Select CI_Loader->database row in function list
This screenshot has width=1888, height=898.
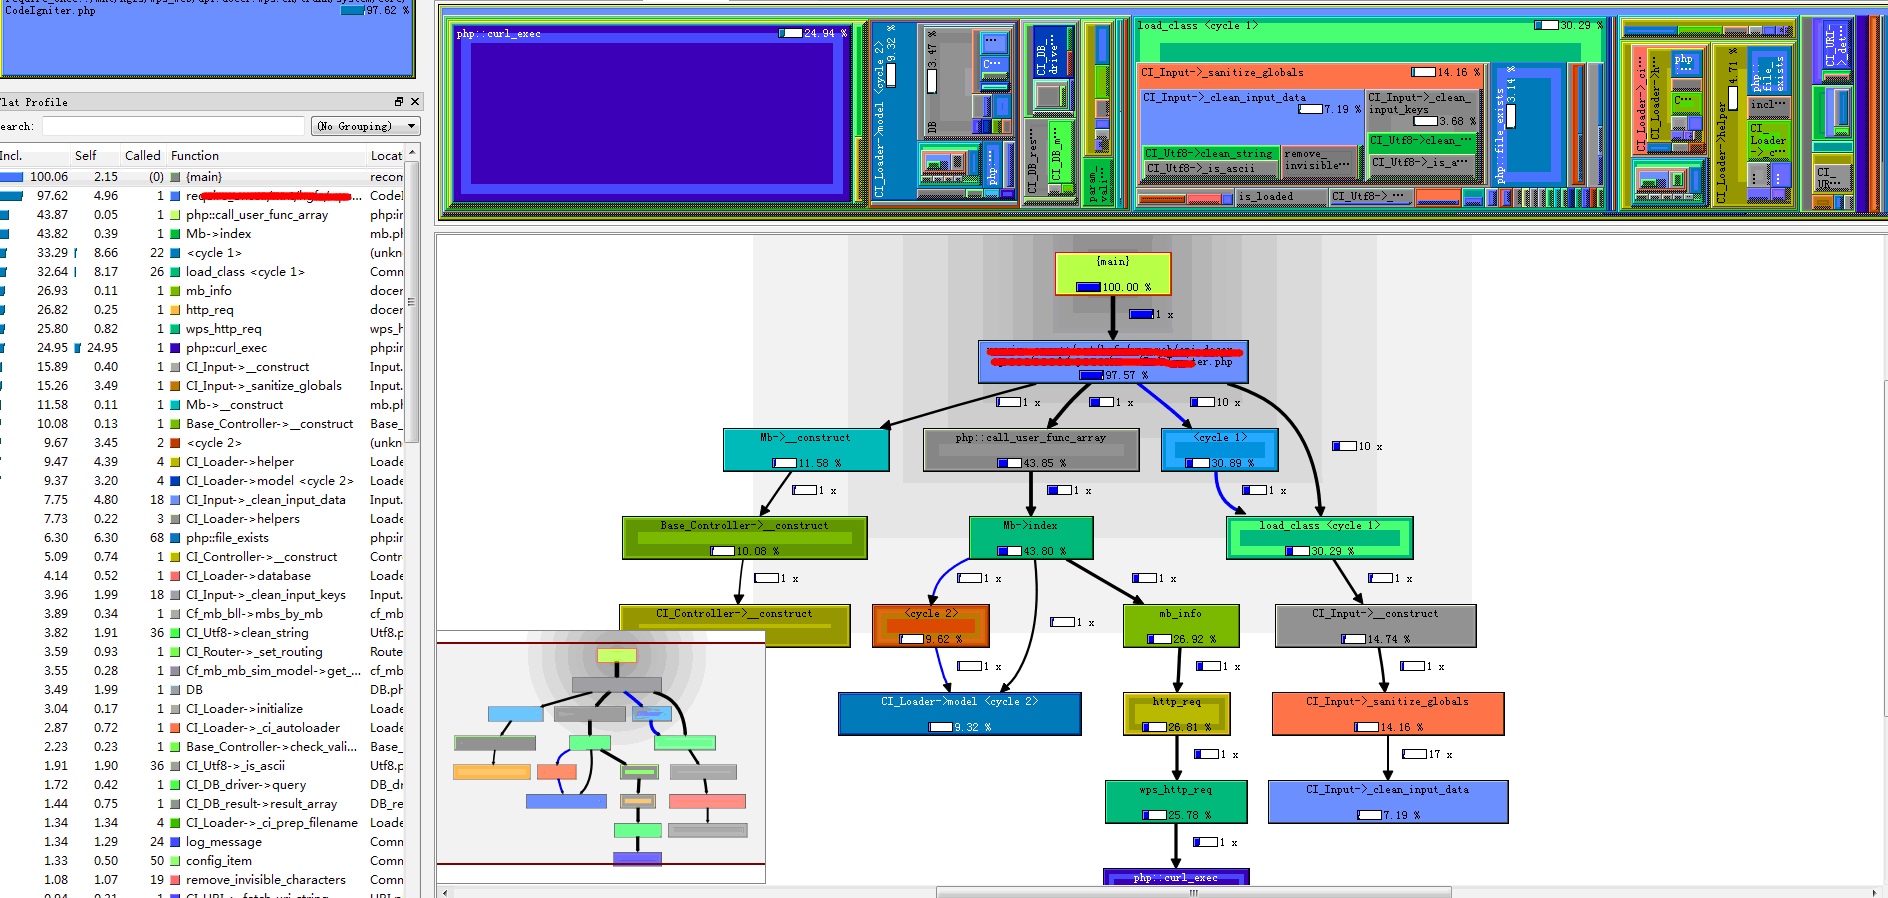[202, 576]
